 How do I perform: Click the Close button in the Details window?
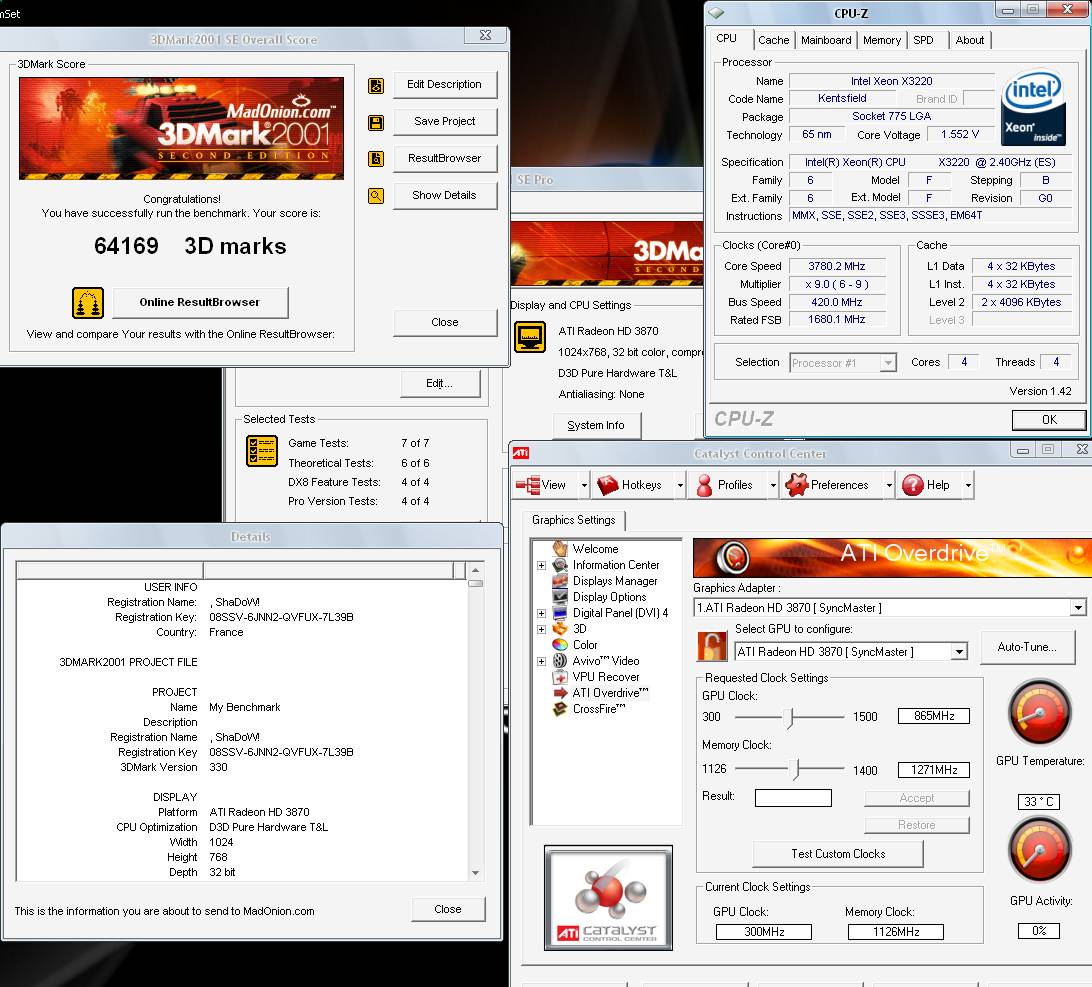[x=448, y=910]
